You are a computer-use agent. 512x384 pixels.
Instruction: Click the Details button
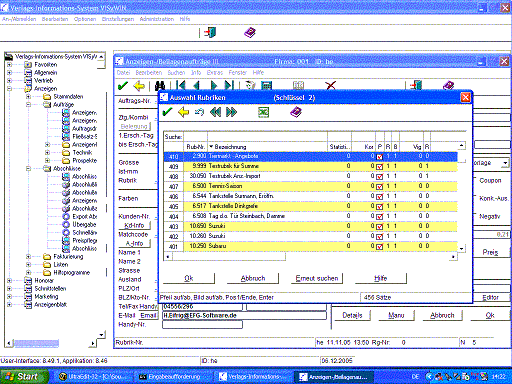click(x=352, y=315)
